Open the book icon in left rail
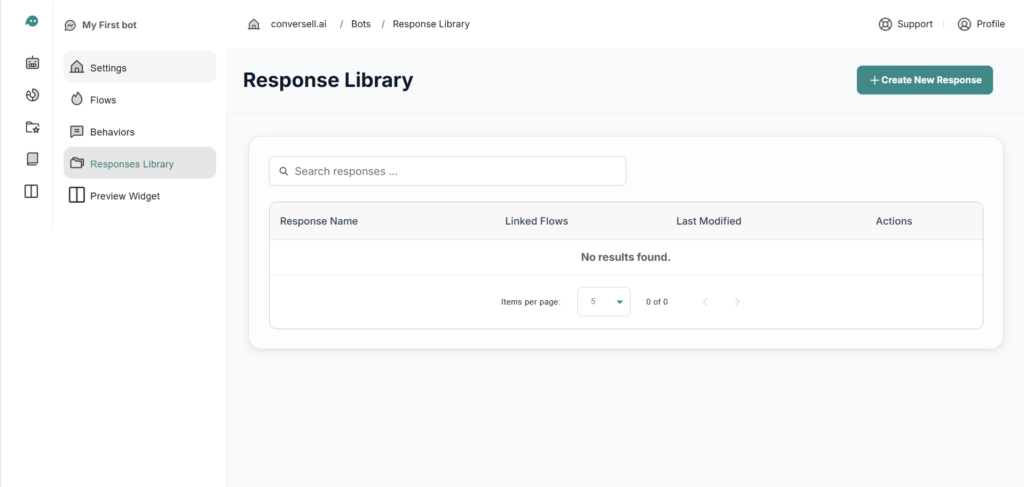 [x=32, y=159]
